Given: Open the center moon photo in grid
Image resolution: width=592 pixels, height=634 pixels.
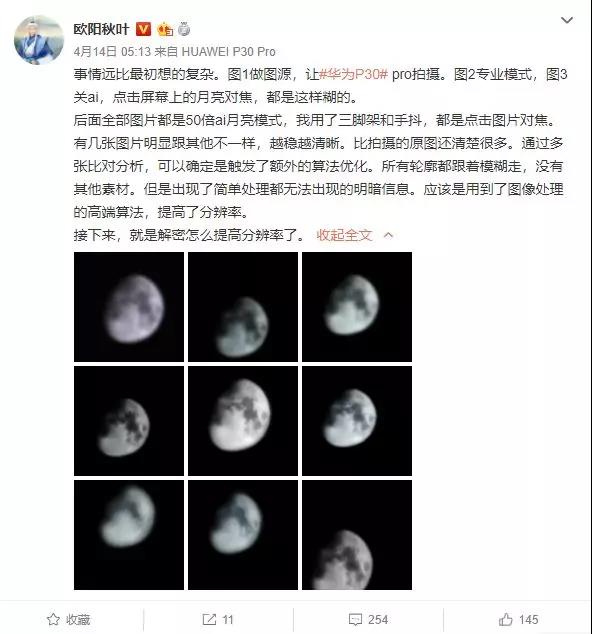Looking at the screenshot, I should [x=243, y=421].
